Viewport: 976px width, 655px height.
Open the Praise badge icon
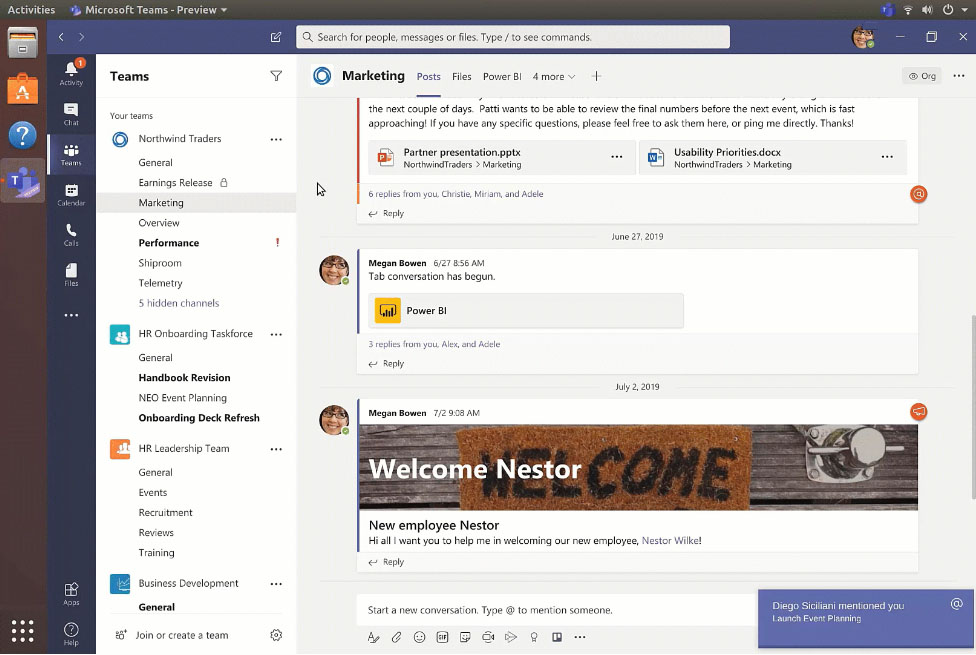tap(534, 637)
